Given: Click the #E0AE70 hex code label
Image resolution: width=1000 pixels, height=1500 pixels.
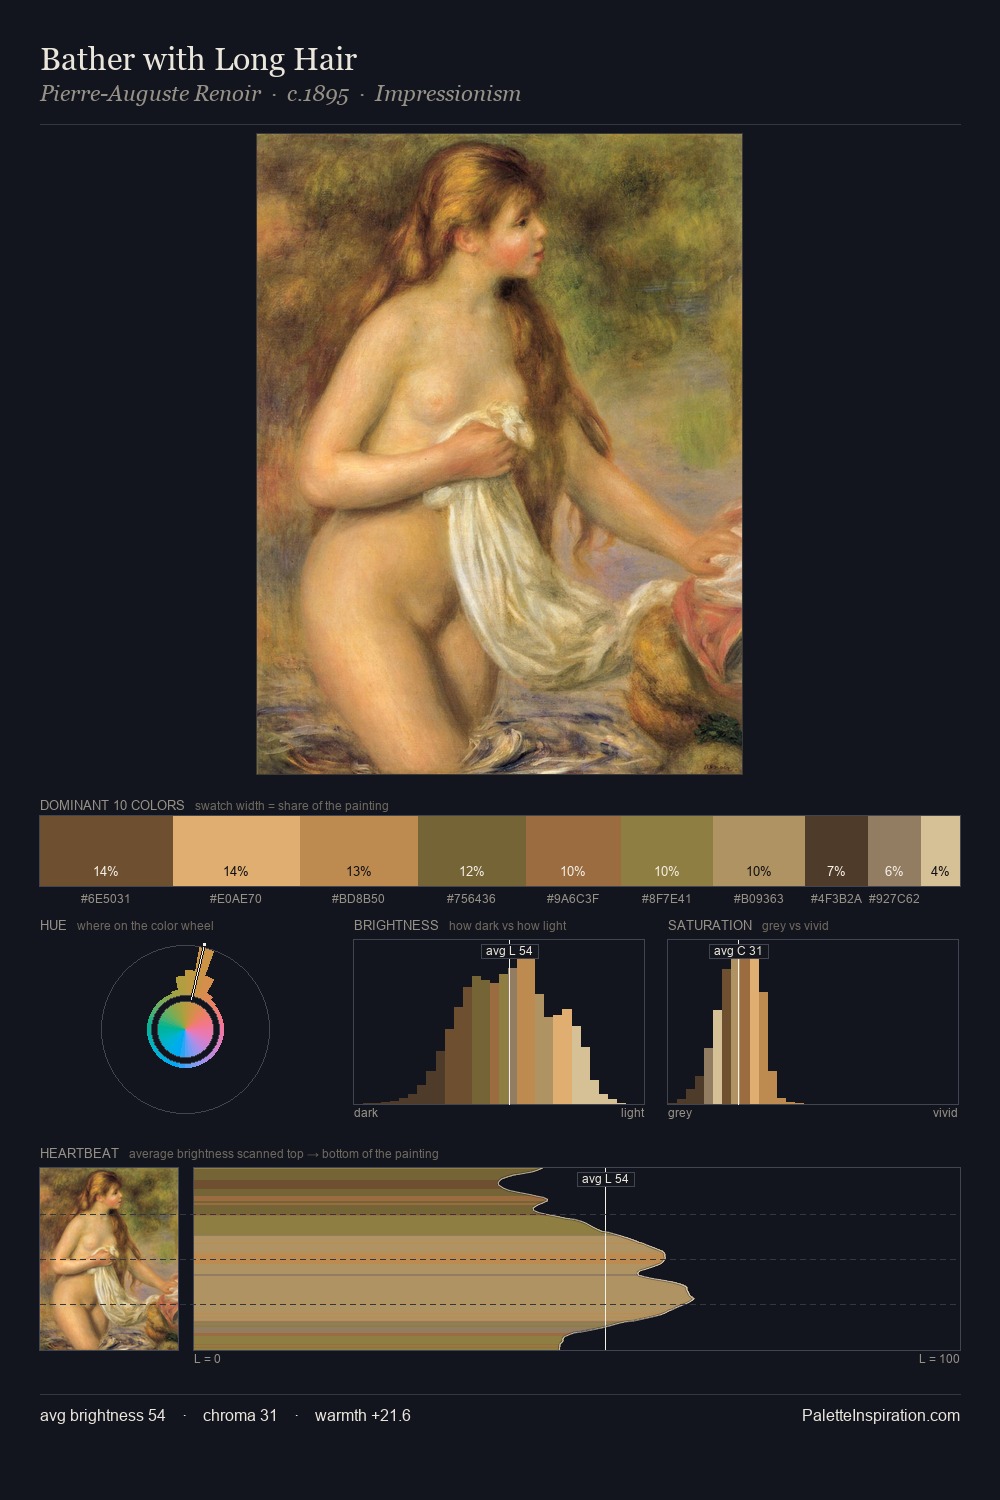Looking at the screenshot, I should pyautogui.click(x=236, y=899).
